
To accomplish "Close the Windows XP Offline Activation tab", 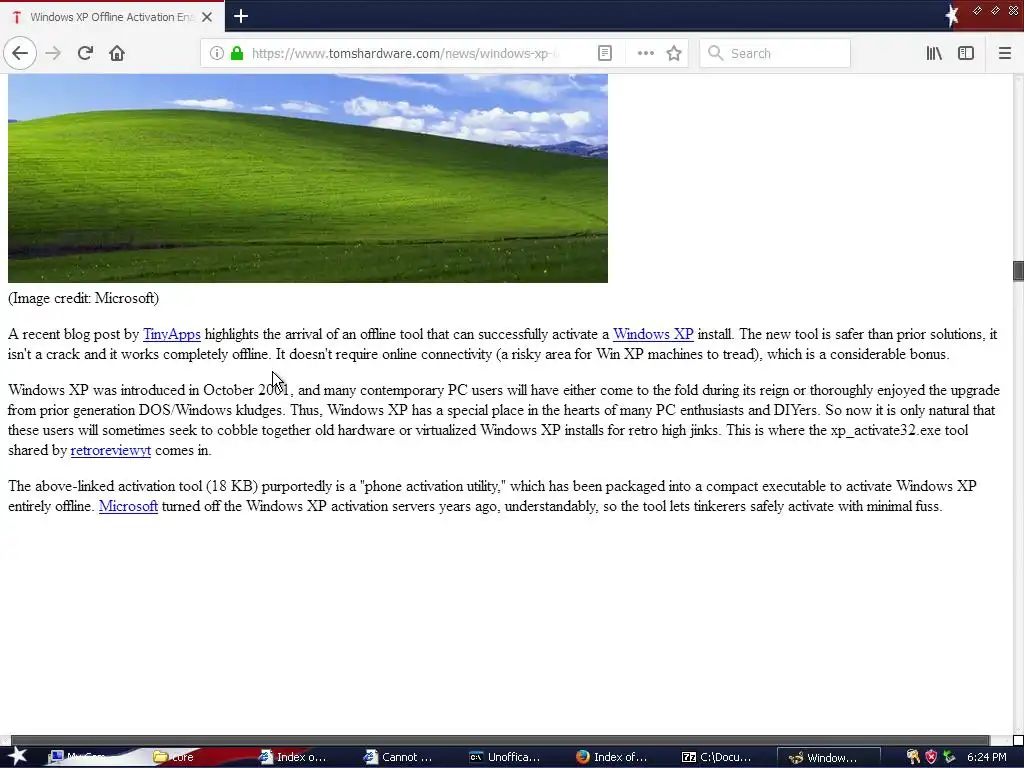I will [207, 17].
